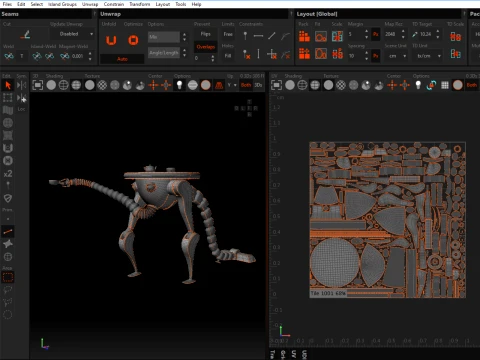Open the TD Unit tx/cm dropdown
This screenshot has width=480, height=360.
point(428,56)
